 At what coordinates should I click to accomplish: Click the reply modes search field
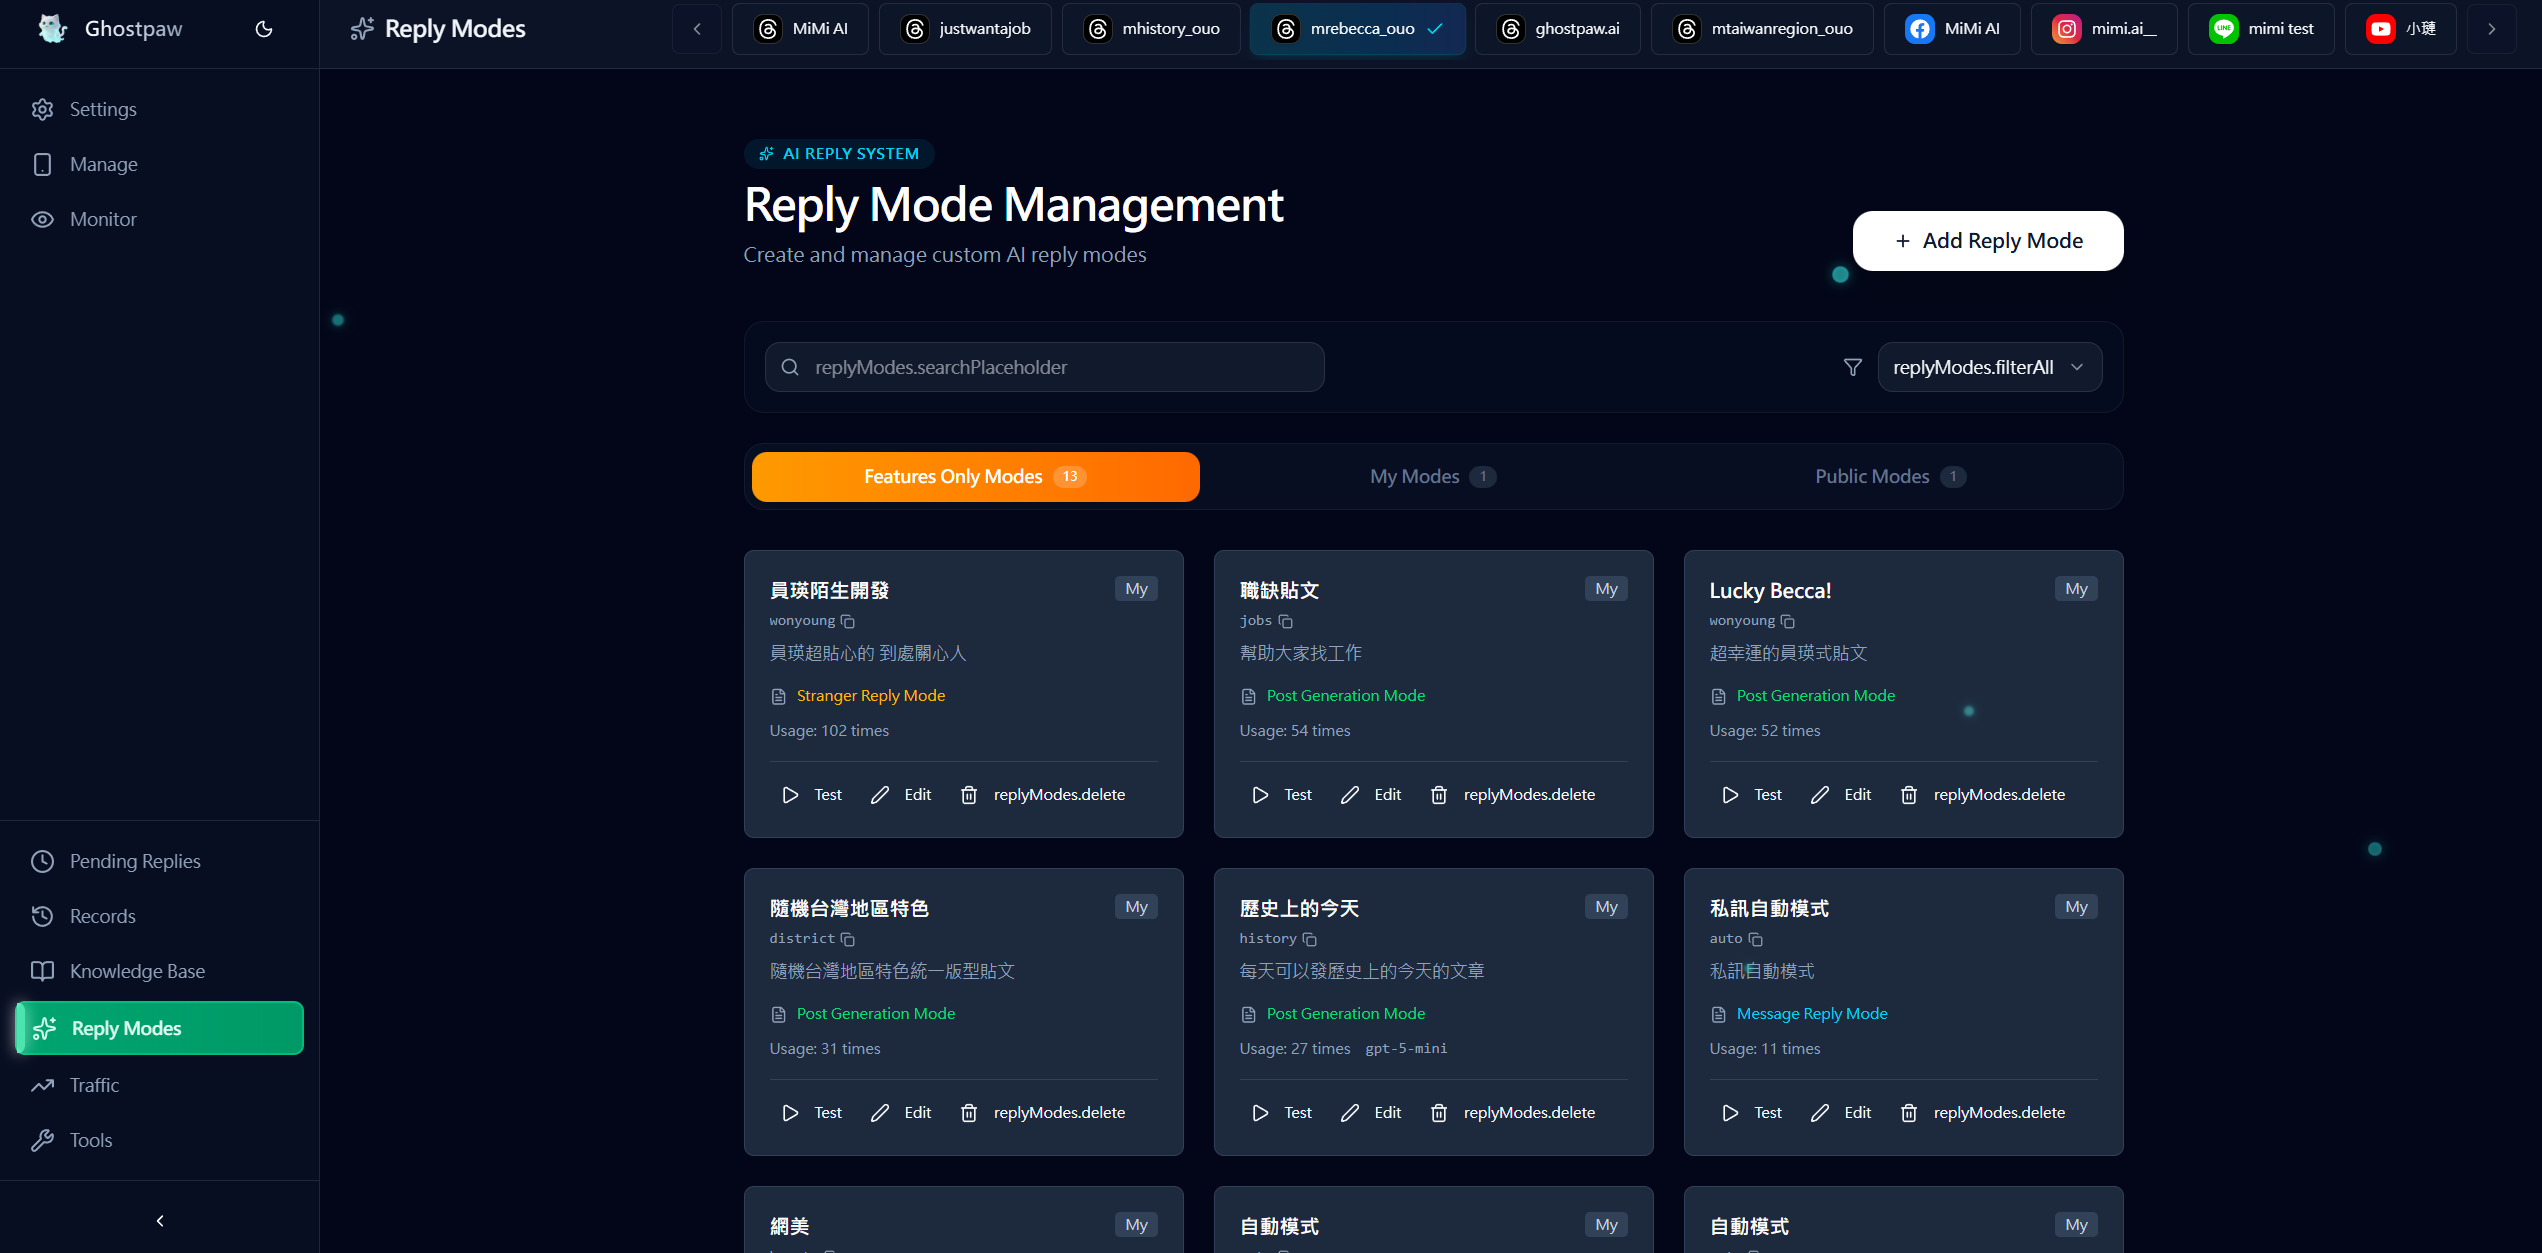(1045, 367)
